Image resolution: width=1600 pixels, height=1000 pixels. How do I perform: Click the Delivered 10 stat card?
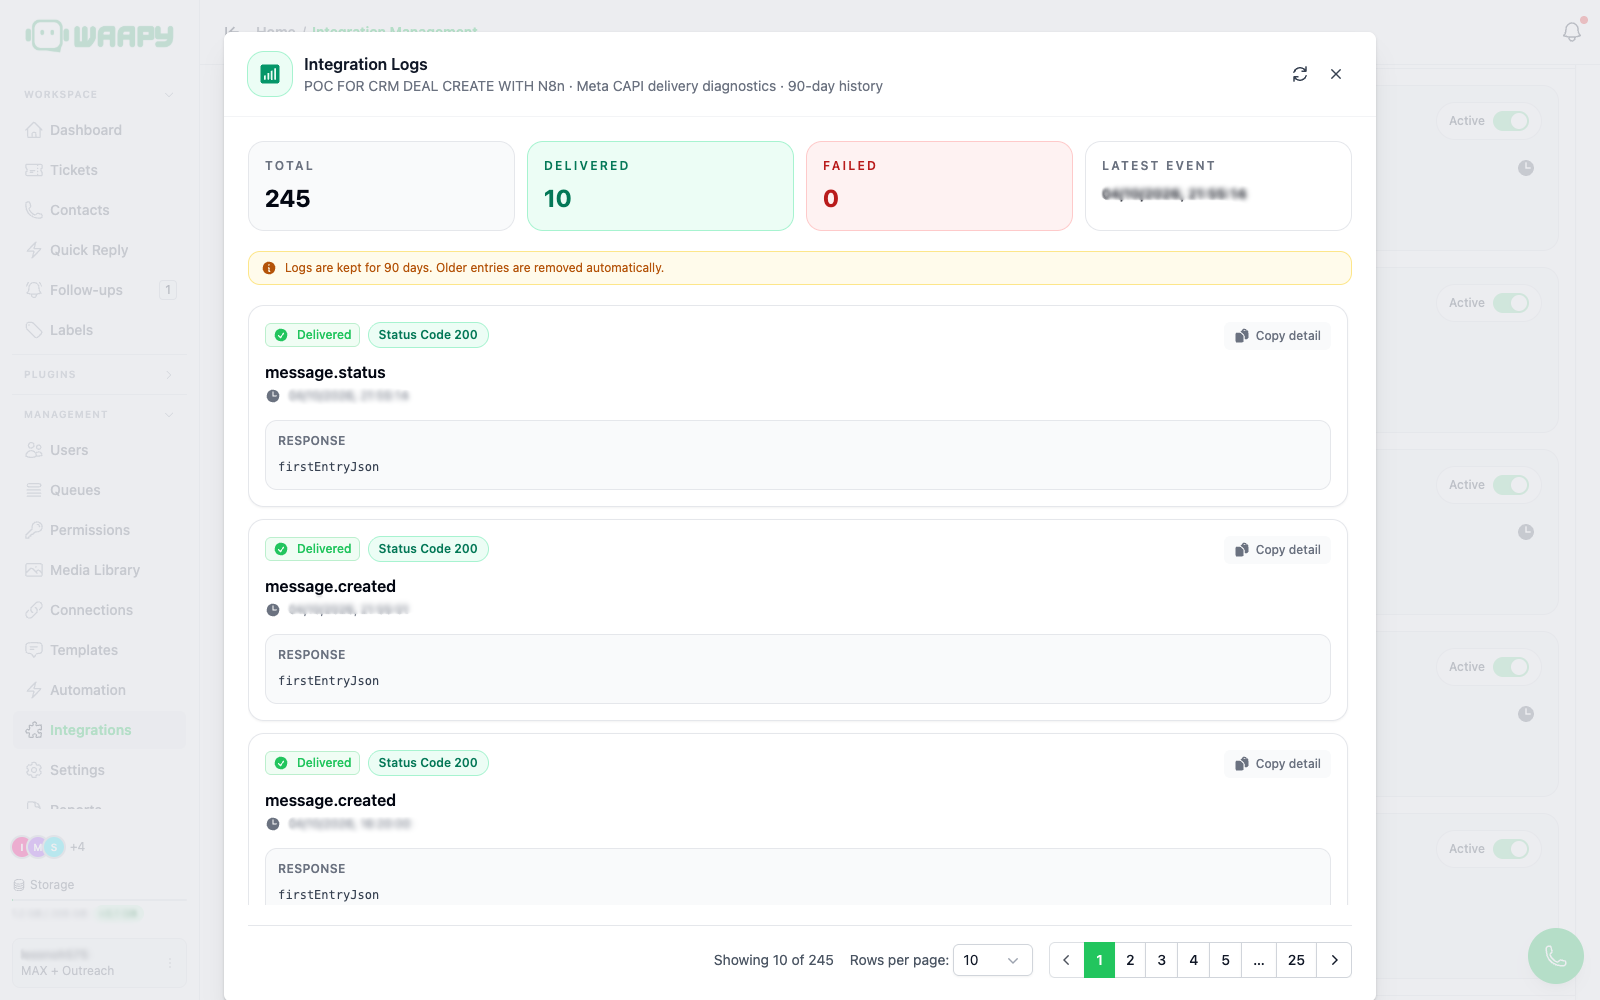point(660,186)
